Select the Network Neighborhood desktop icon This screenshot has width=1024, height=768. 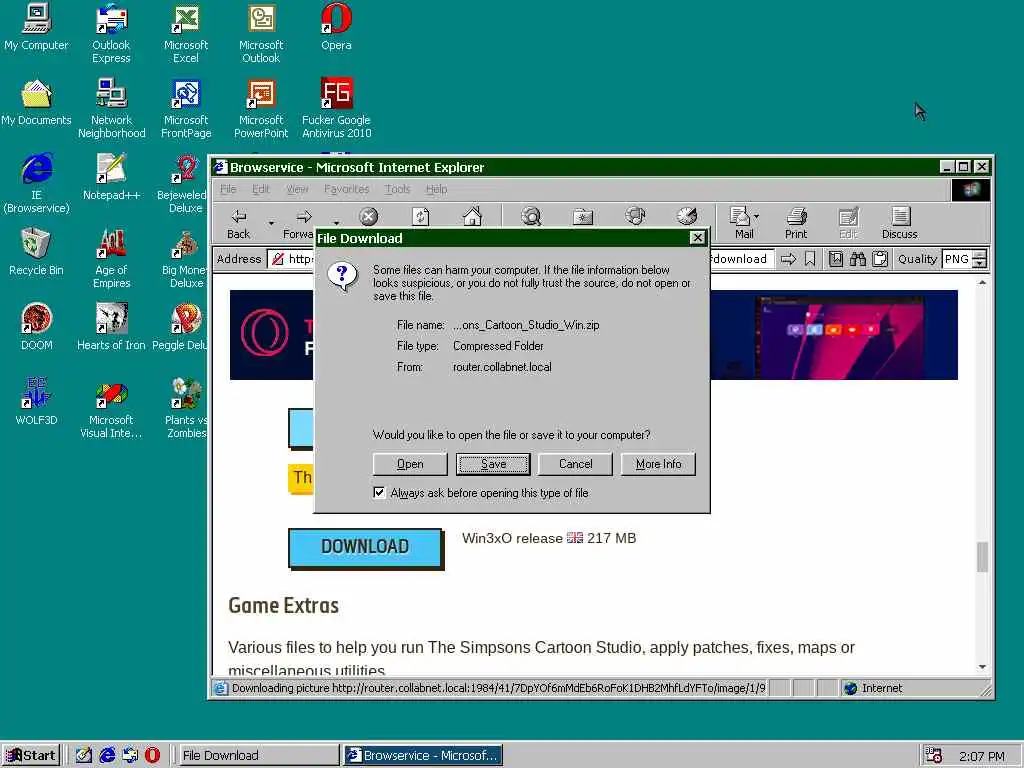(112, 108)
